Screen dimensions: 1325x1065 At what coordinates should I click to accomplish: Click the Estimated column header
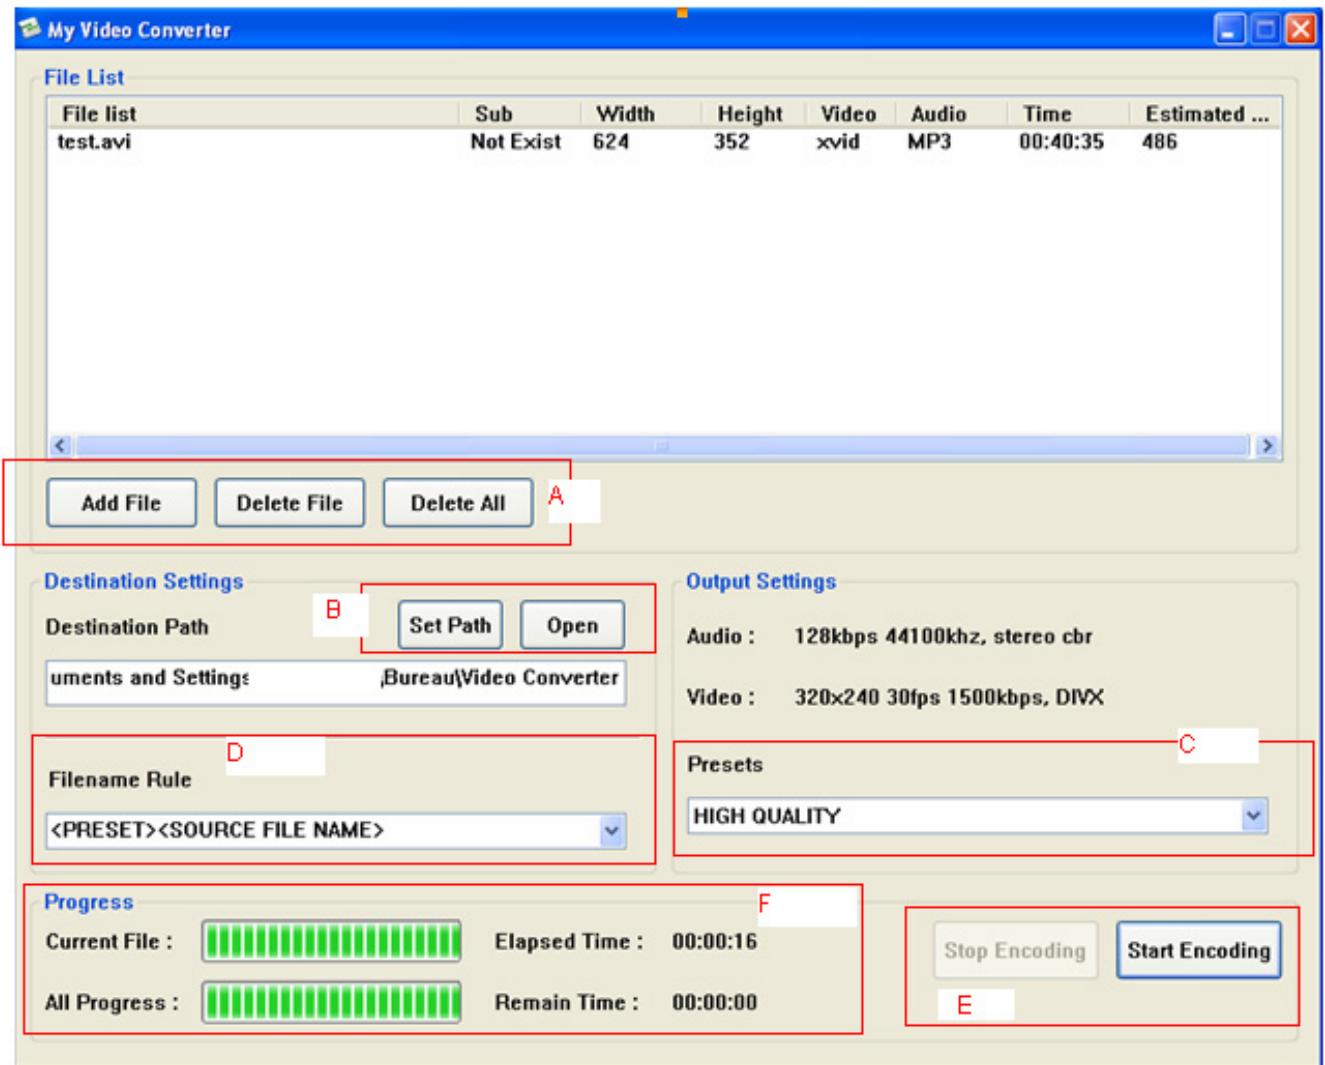(x=1205, y=114)
